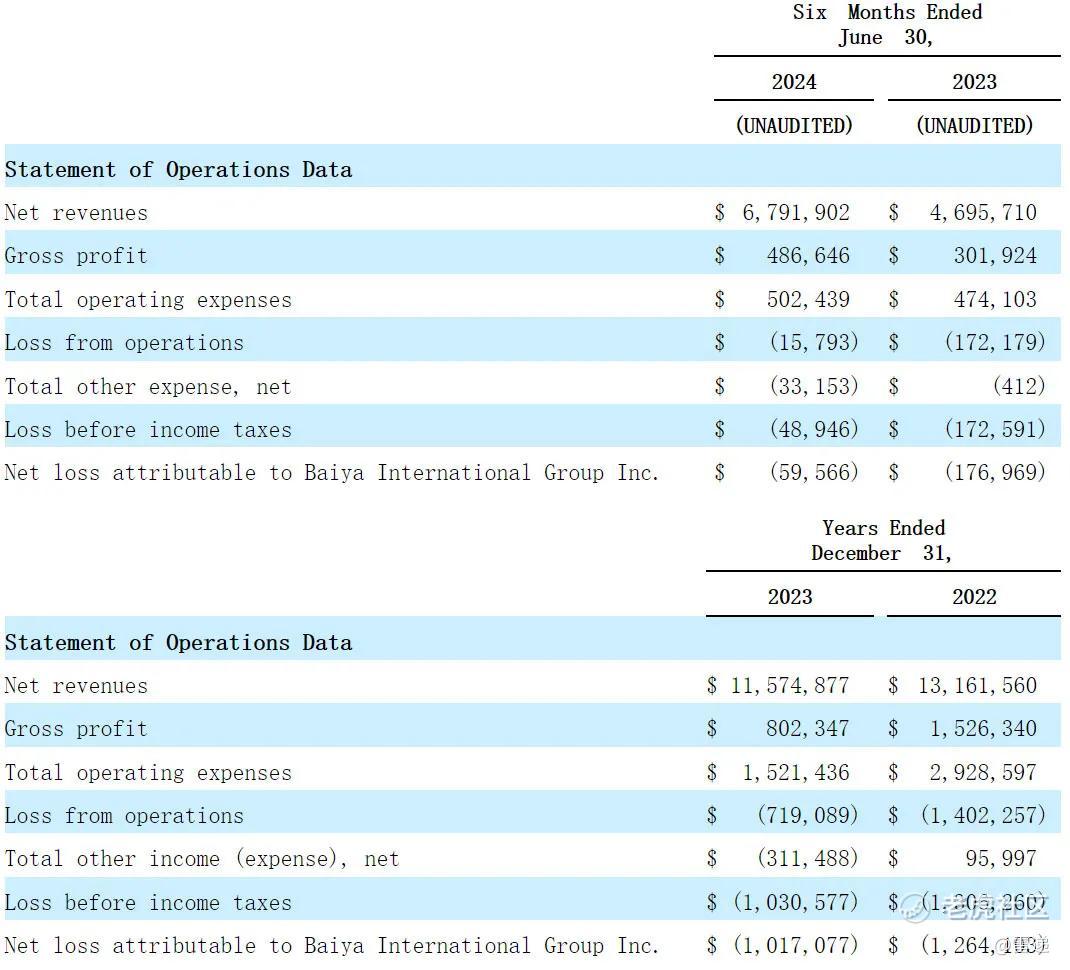Click "Loss before income taxes" in the six-month table
1070x970 pixels.
[148, 430]
